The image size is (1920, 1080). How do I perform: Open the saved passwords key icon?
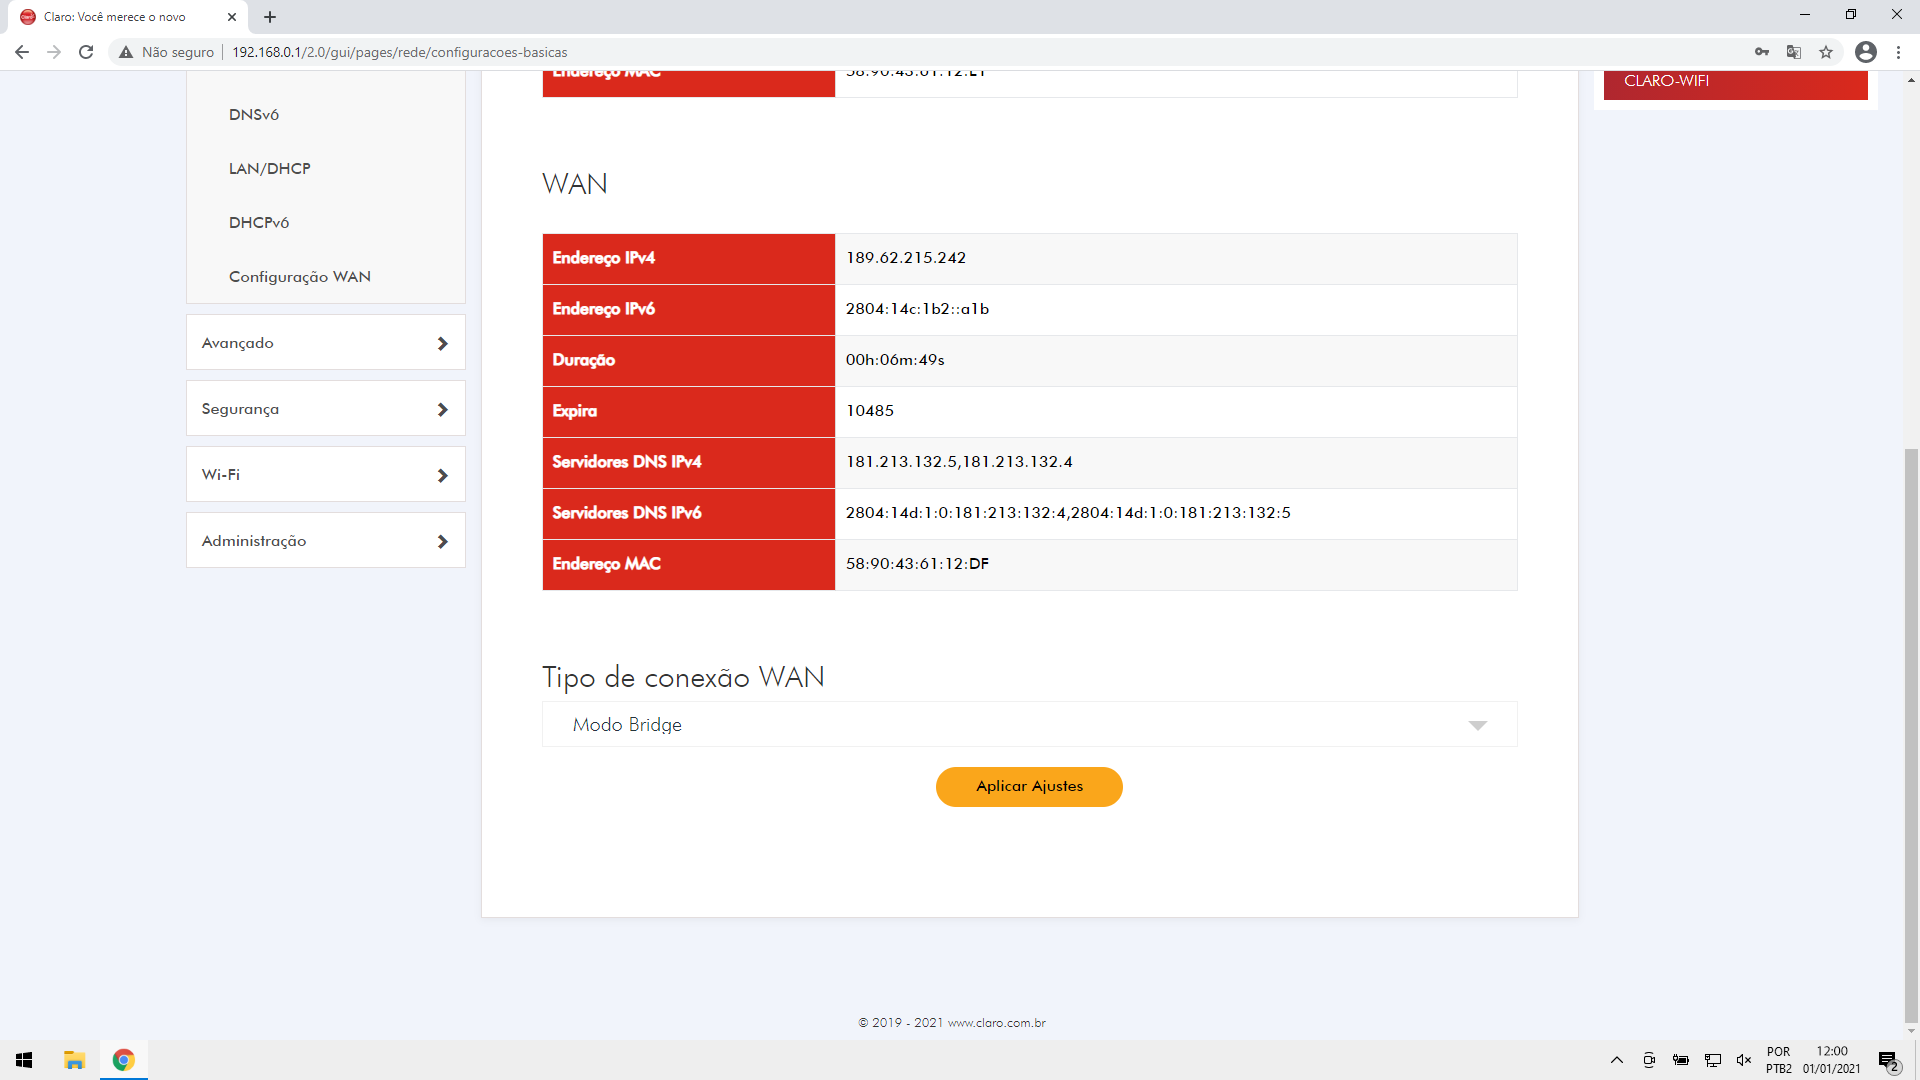point(1762,52)
